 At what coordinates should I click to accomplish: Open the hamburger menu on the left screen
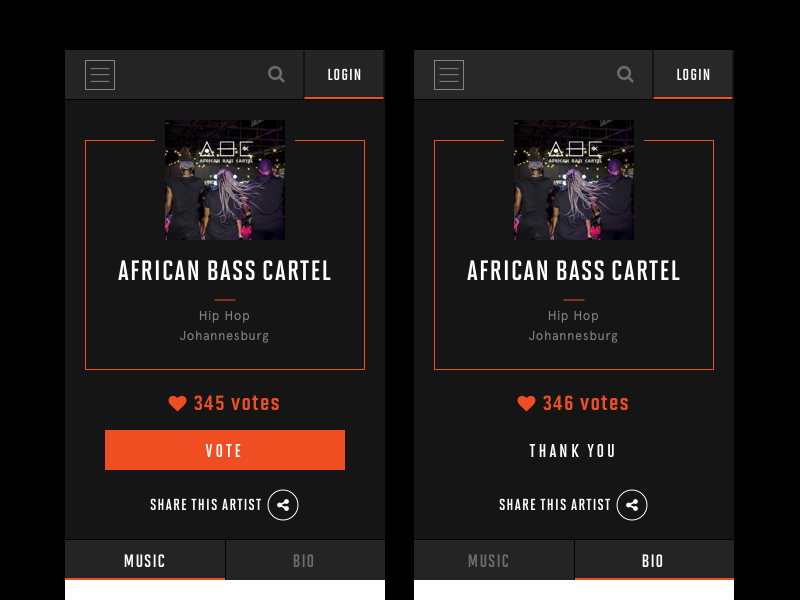100,75
